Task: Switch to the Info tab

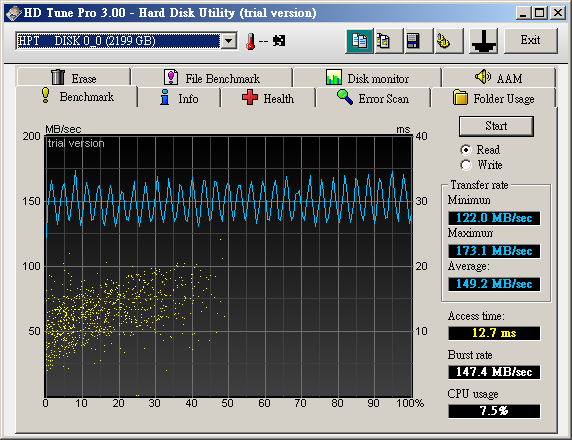Action: tap(179, 98)
